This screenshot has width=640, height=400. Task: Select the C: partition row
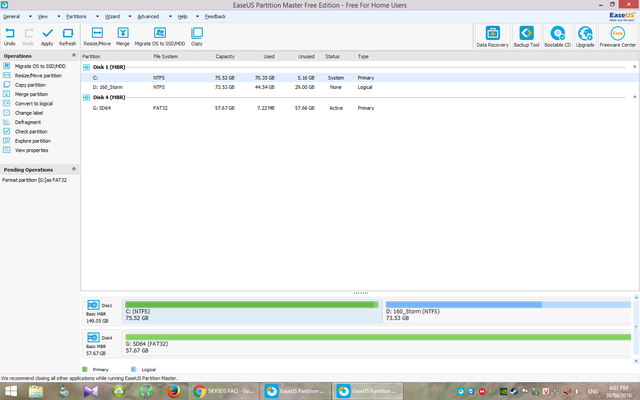(x=360, y=78)
